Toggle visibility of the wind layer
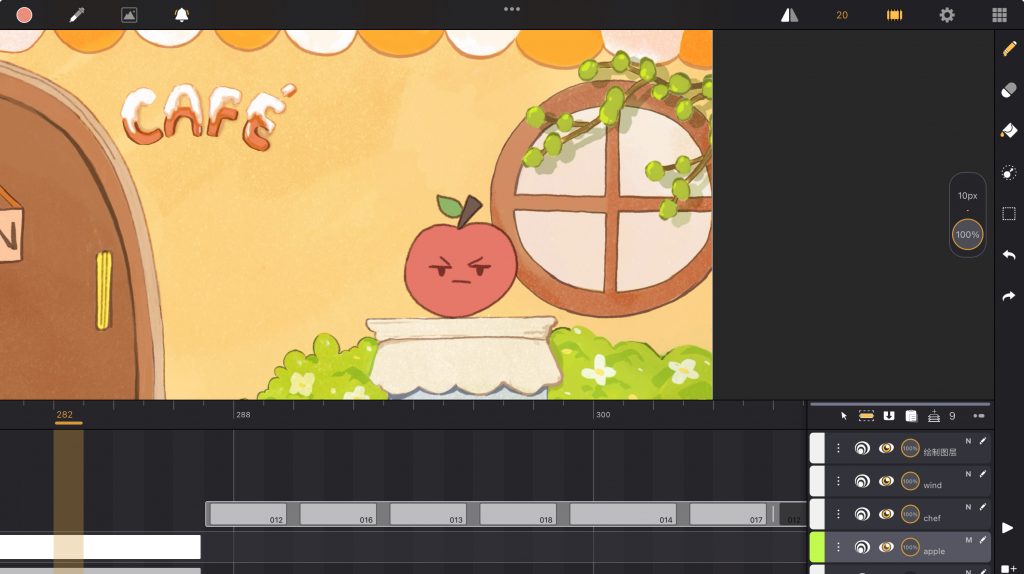 click(x=886, y=481)
